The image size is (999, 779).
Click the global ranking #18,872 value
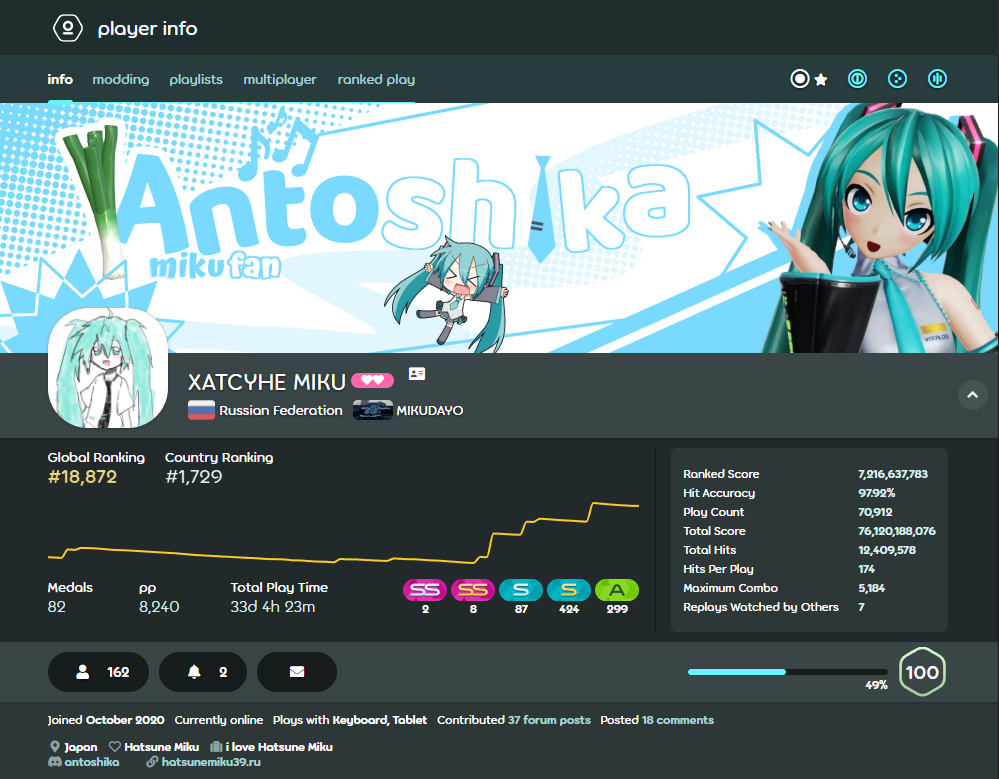coord(82,476)
